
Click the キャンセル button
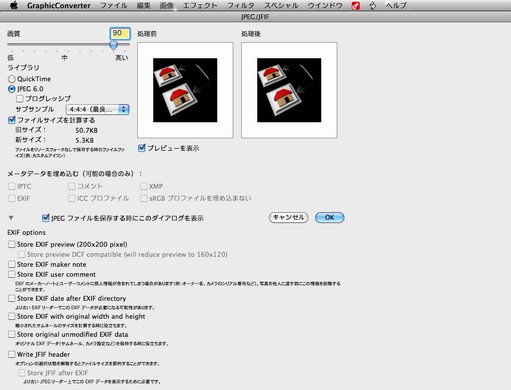pyautogui.click(x=288, y=218)
